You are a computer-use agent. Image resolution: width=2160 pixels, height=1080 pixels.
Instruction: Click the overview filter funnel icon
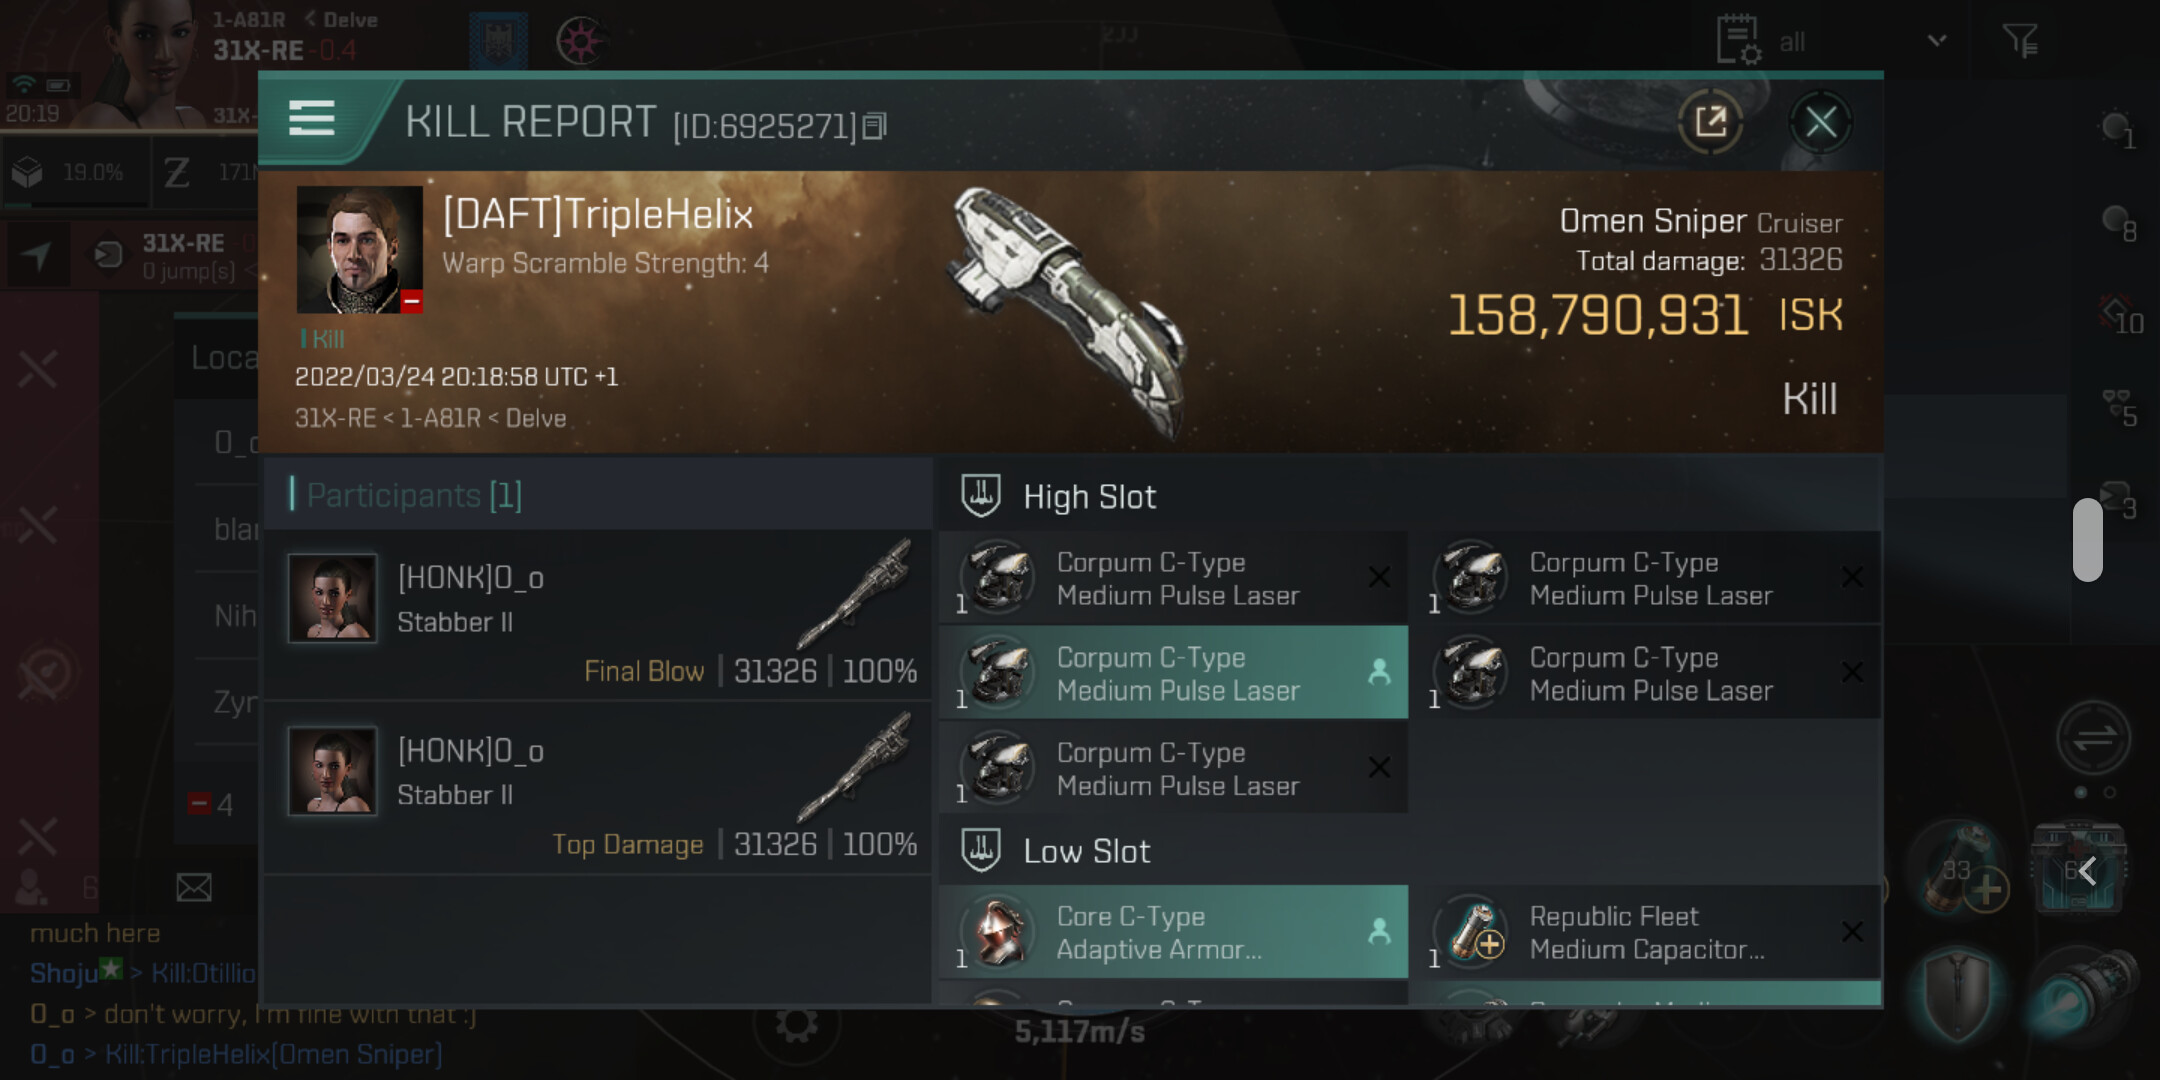[2019, 41]
